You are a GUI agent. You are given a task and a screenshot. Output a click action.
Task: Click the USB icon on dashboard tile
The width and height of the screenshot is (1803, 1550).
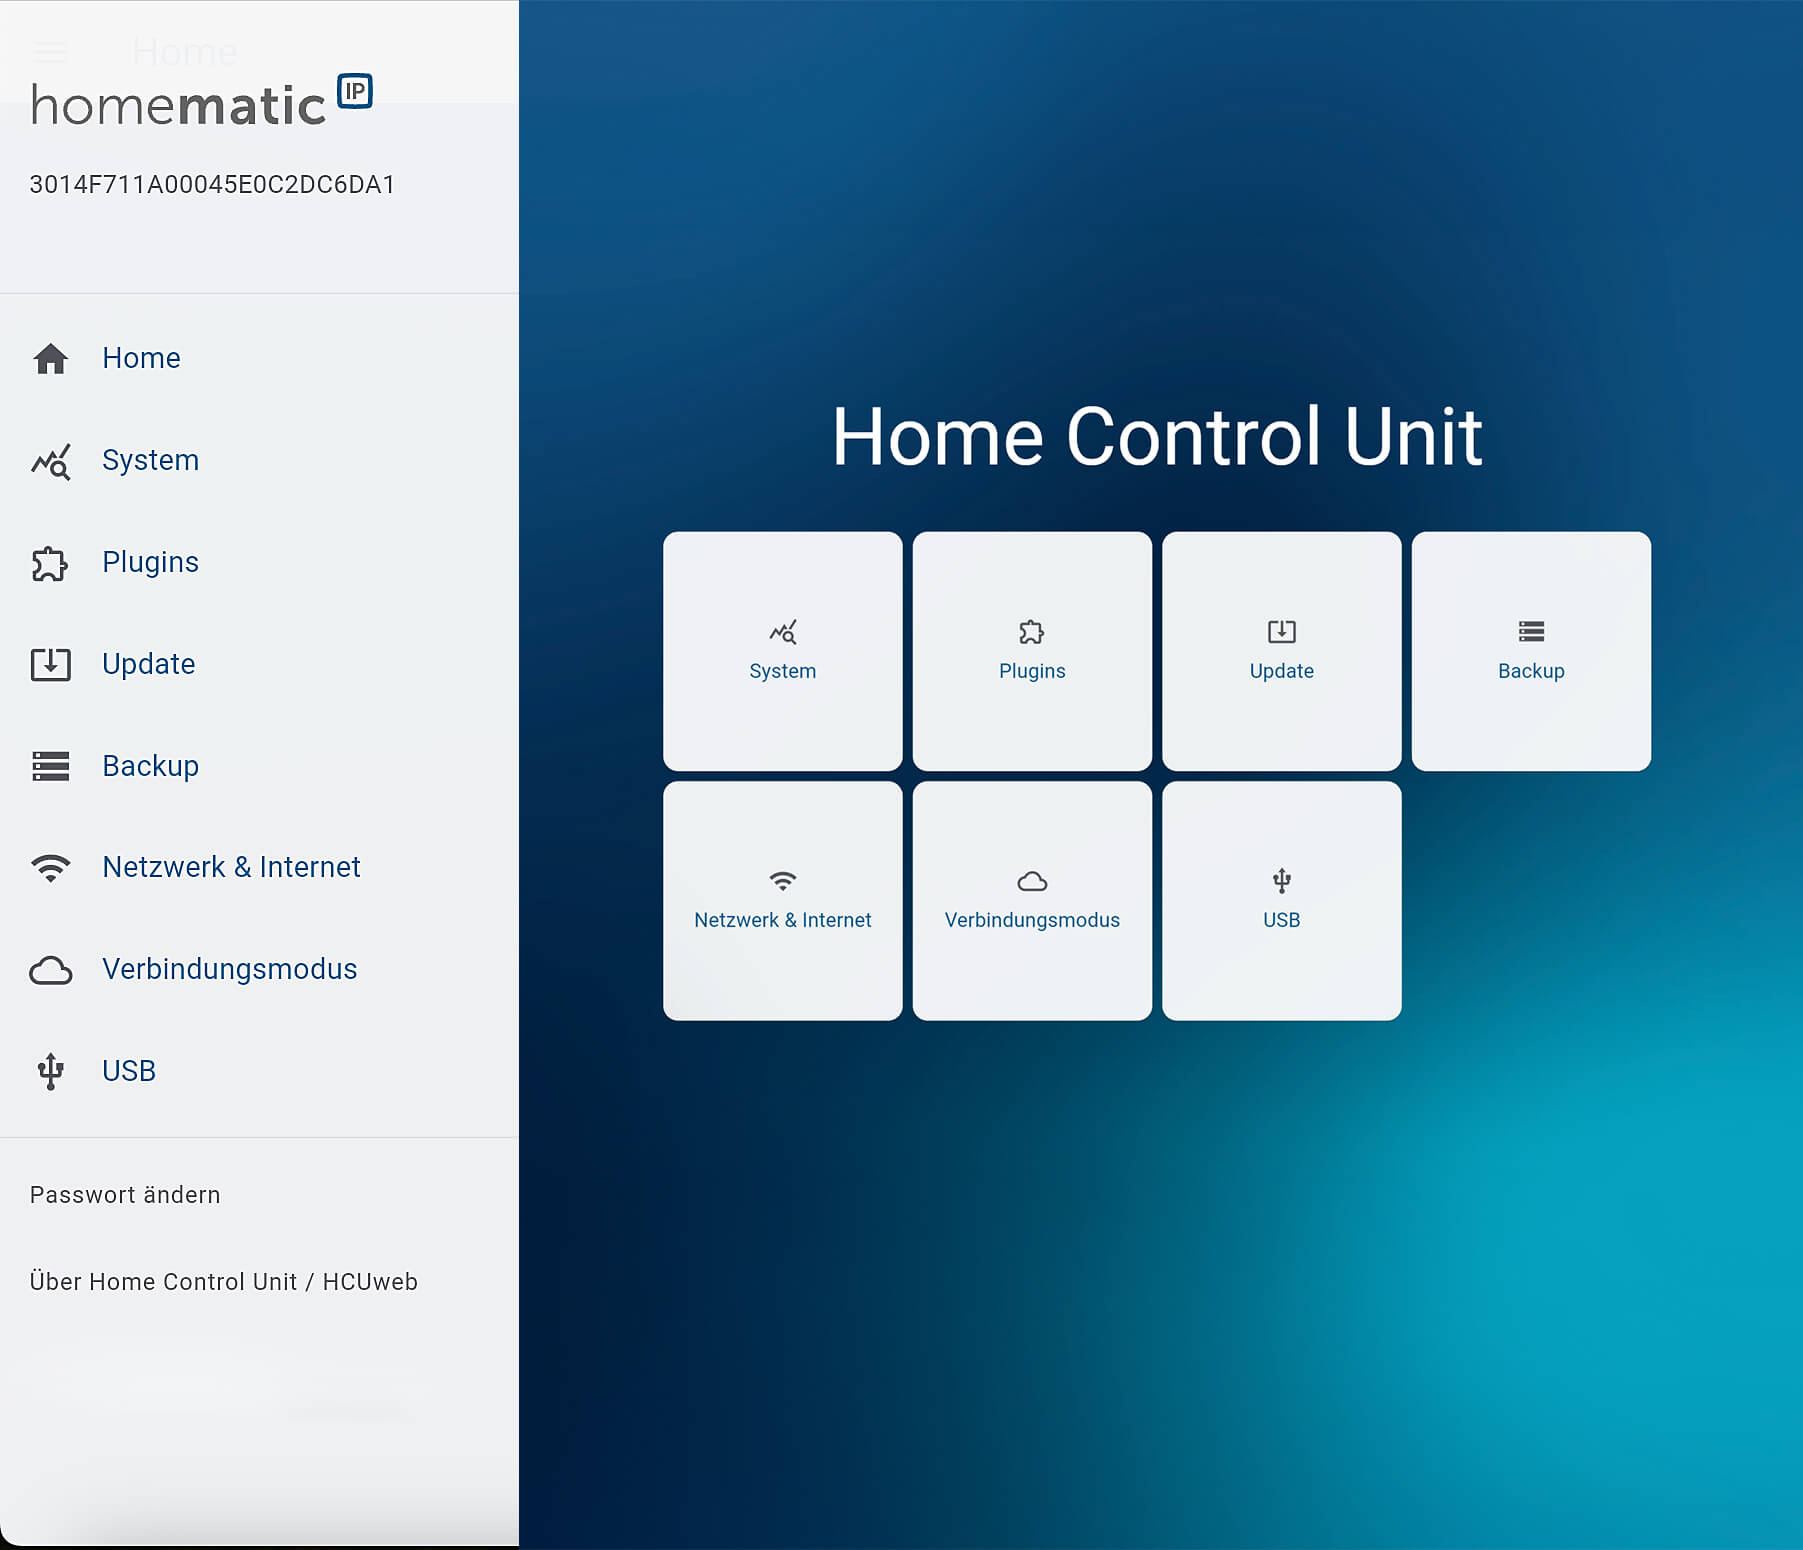pos(1282,880)
